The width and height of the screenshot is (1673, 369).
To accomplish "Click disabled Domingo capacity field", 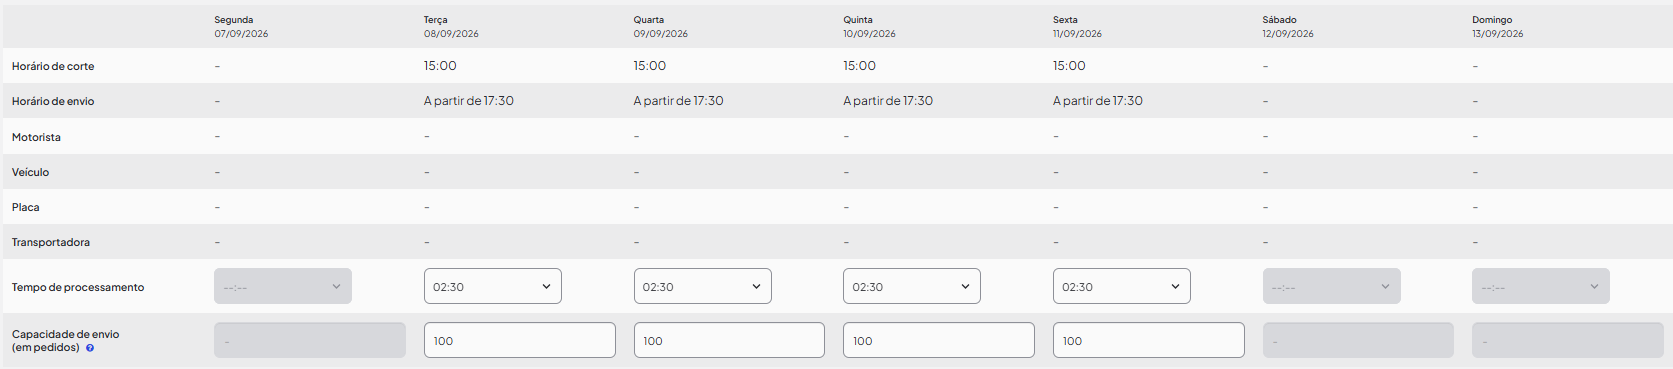I will click(1568, 340).
